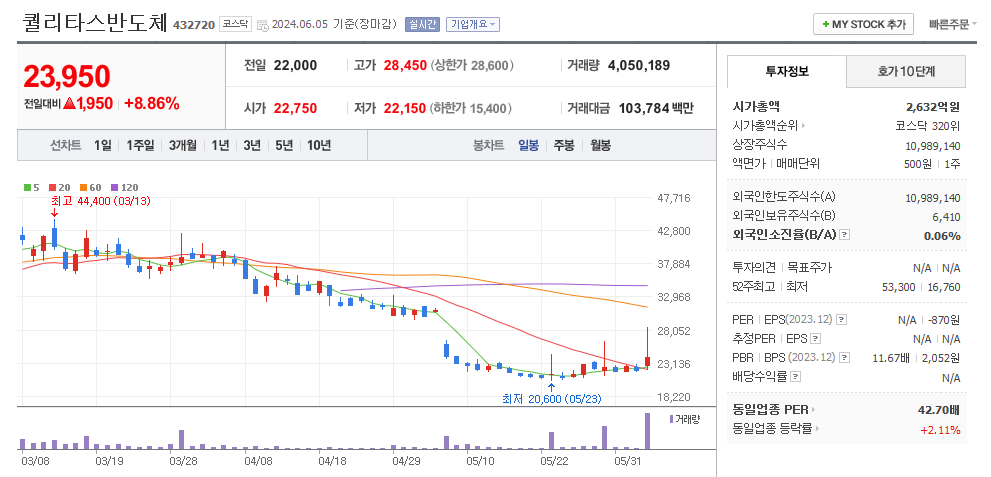991x477 pixels.
Task: Click the 시가 value 22,750
Action: [295, 108]
